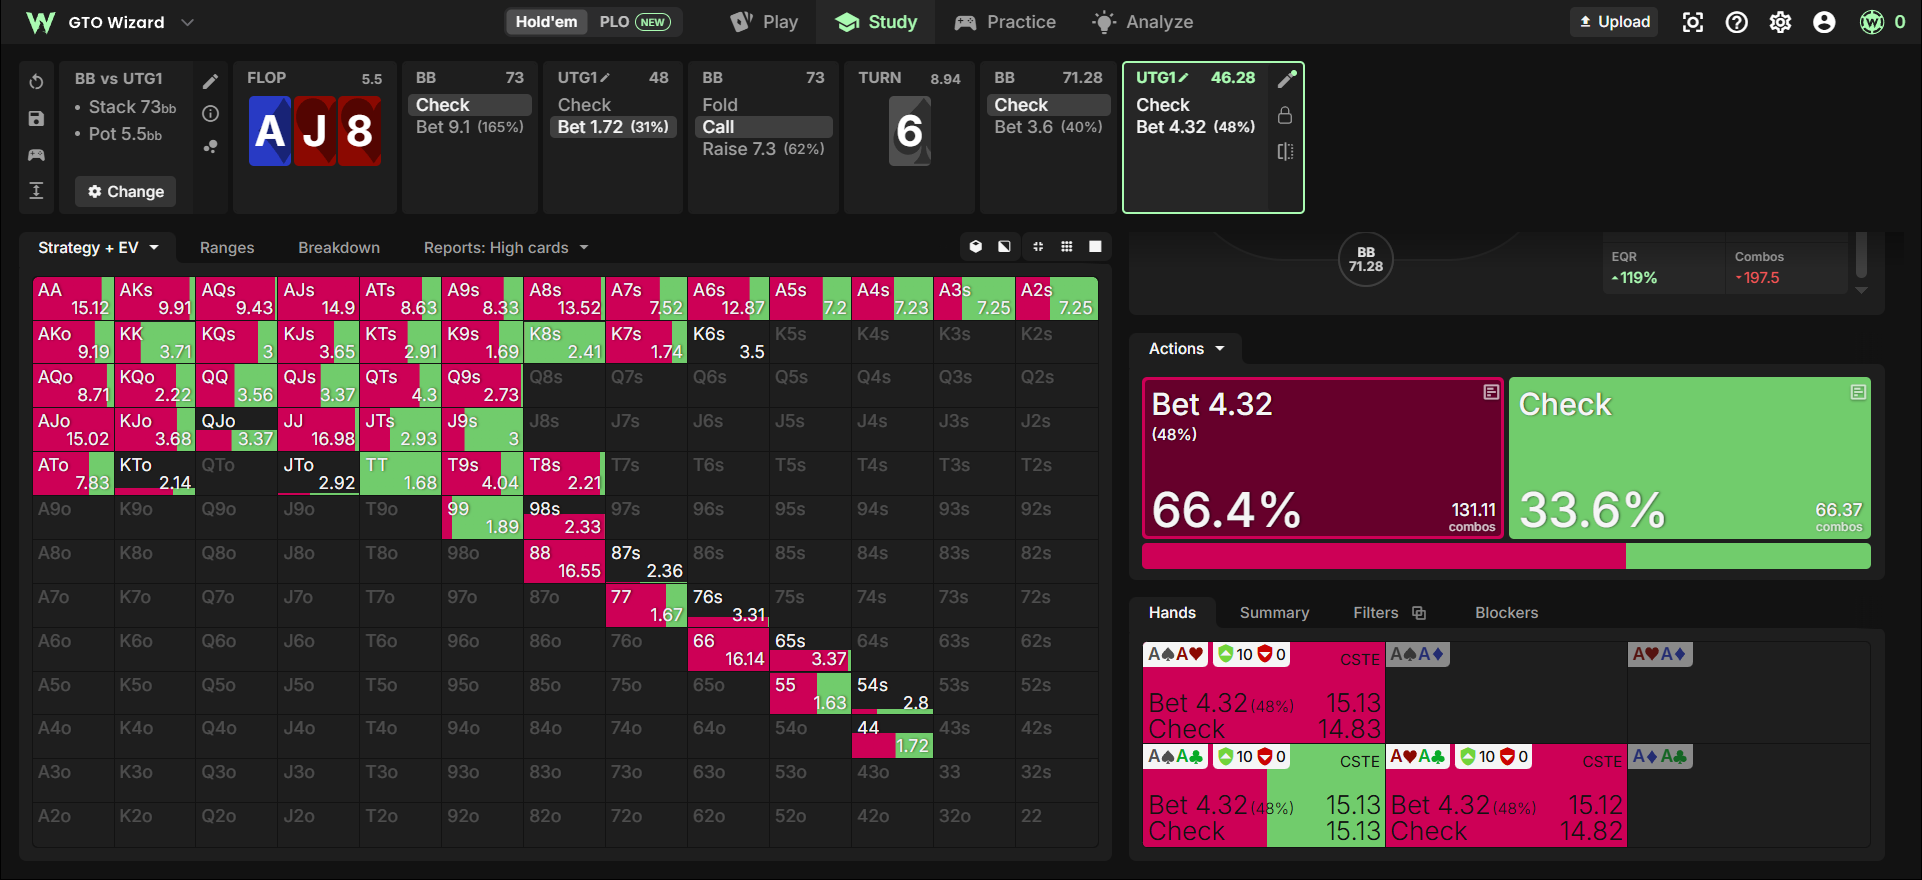Screen dimensions: 1922x880
Task: Open the Blockers tab
Action: pos(1507,613)
